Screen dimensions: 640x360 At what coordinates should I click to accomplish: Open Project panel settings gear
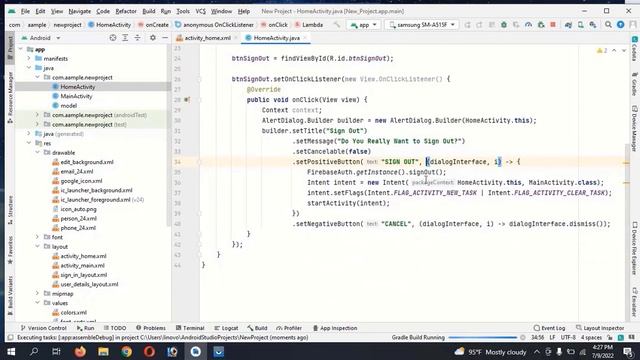[x=153, y=38]
